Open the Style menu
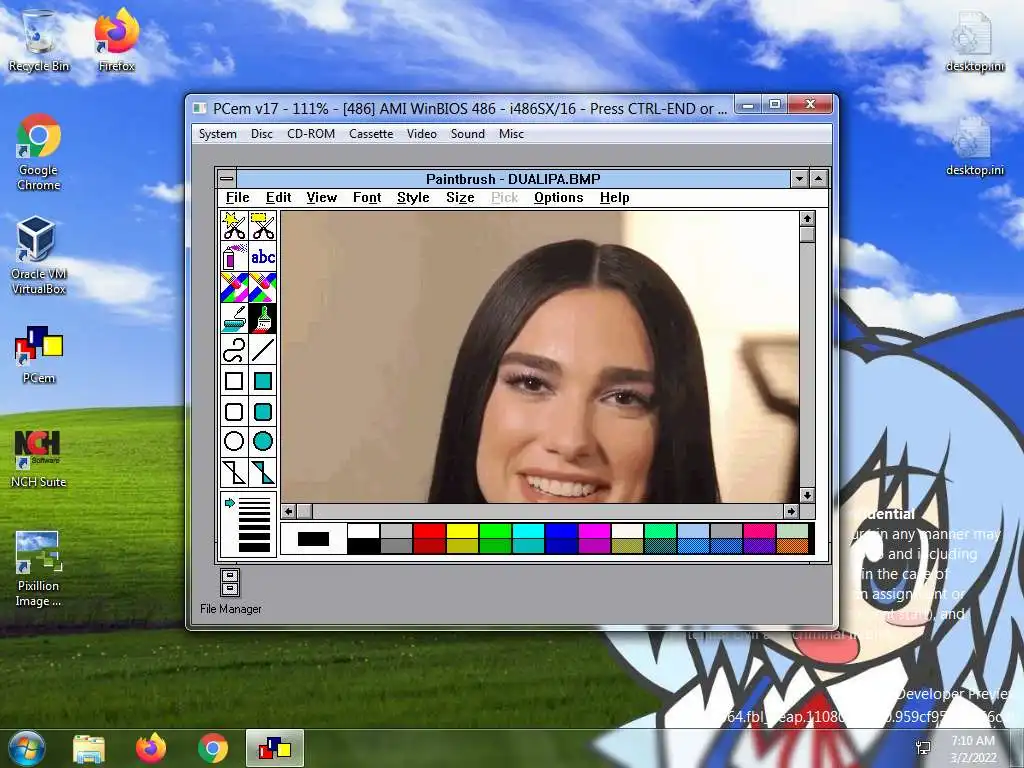This screenshot has height=768, width=1024. (413, 197)
